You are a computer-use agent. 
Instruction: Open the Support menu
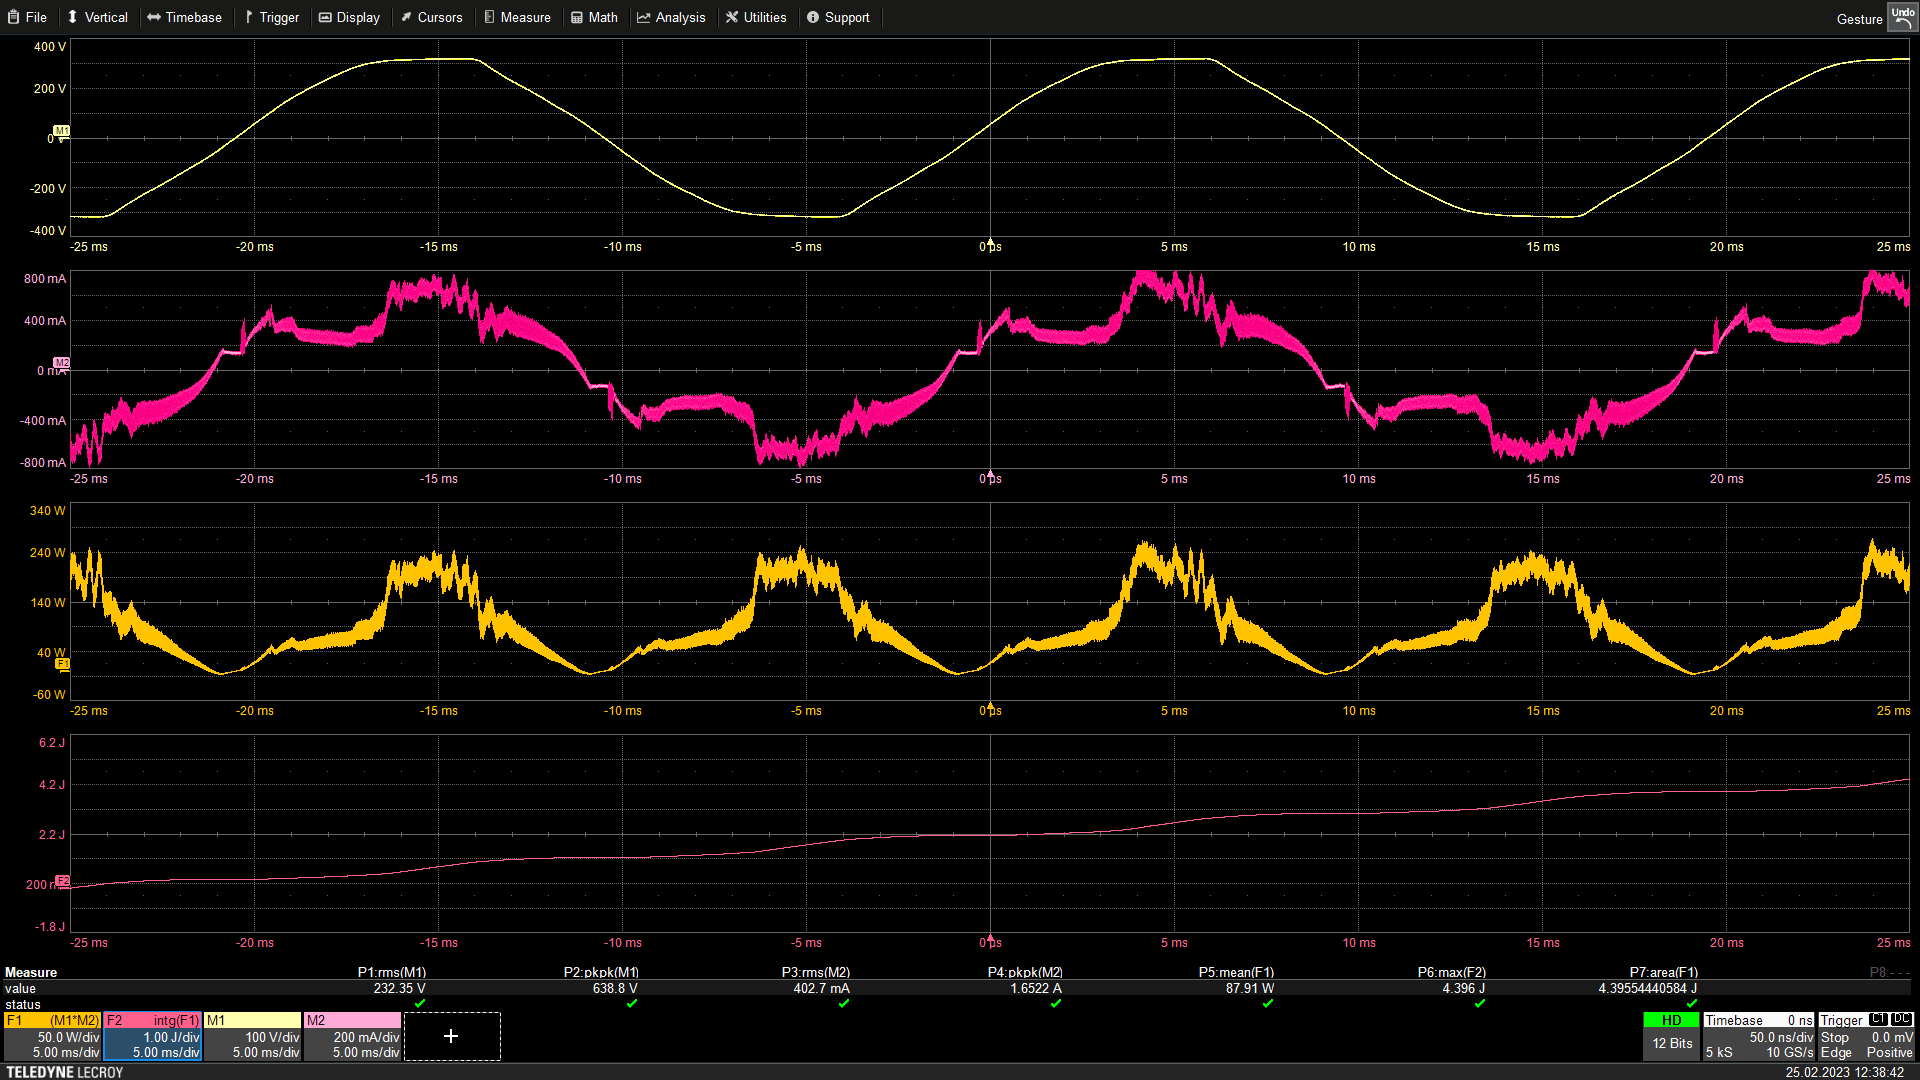838,17
